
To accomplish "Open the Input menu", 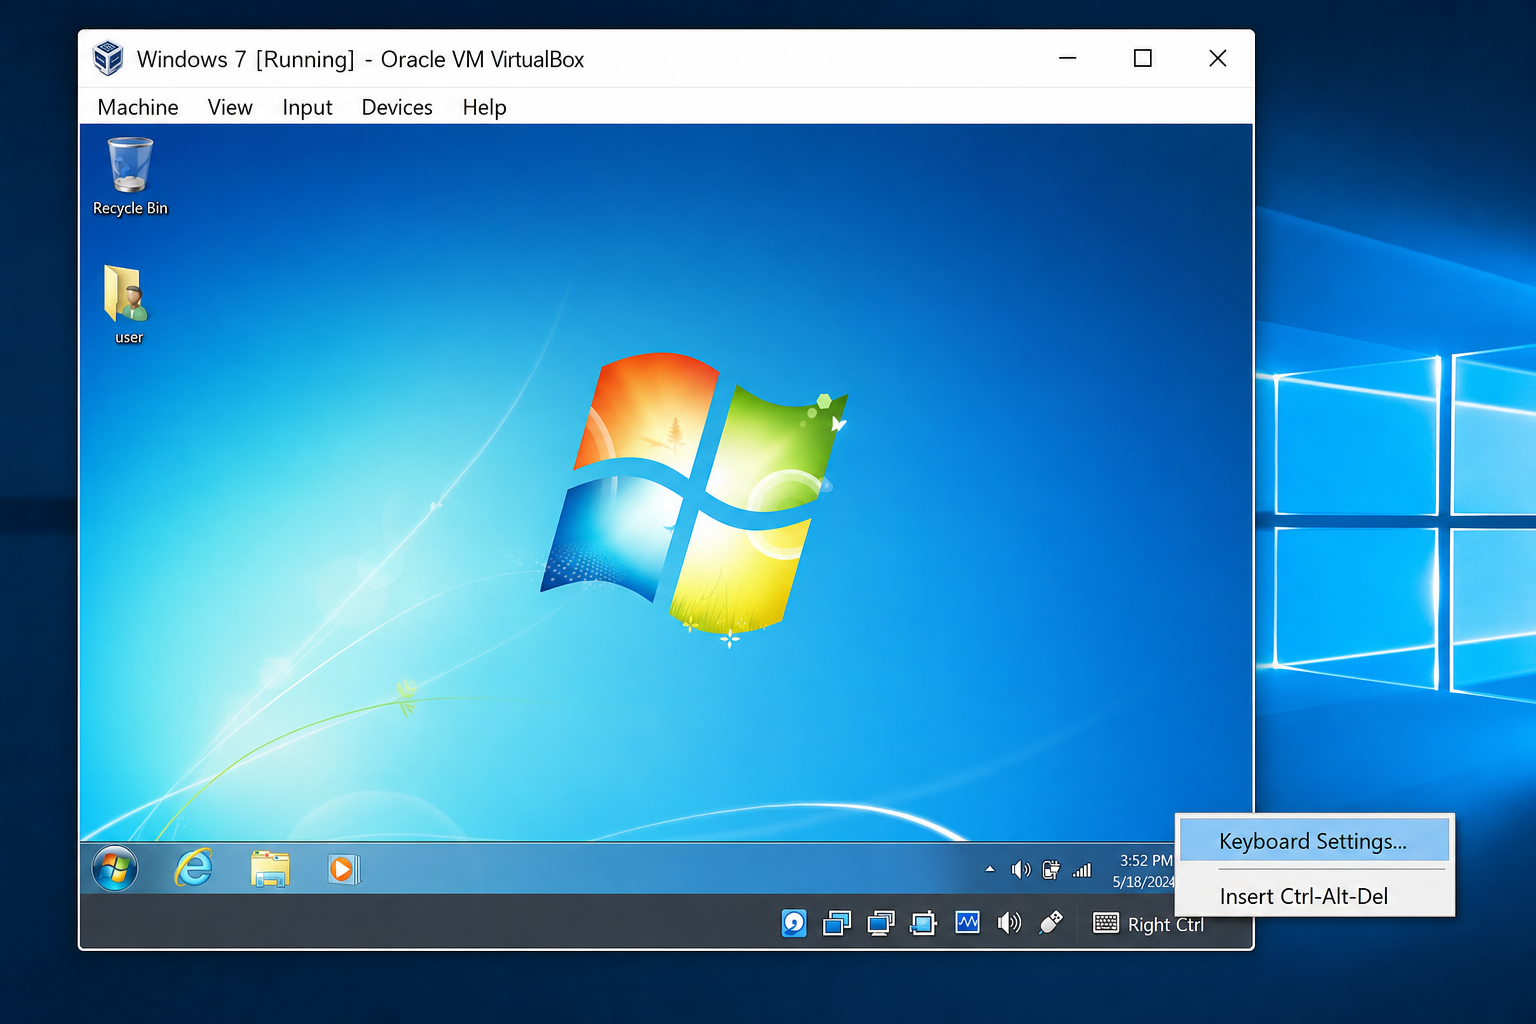I will (x=307, y=107).
